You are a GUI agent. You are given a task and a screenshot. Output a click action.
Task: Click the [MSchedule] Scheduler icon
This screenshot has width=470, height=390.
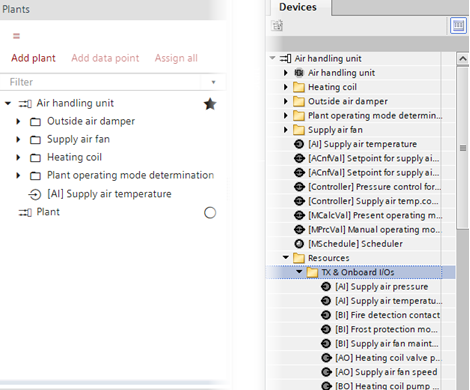point(299,244)
